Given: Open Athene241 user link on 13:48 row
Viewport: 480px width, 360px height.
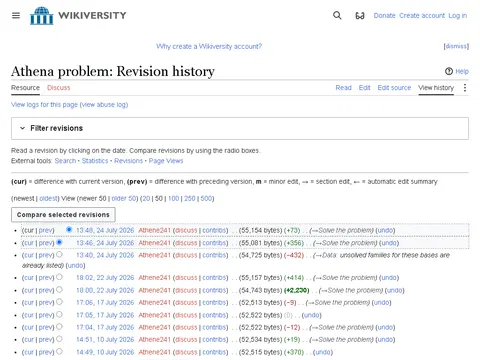Looking at the screenshot, I should pyautogui.click(x=154, y=230).
